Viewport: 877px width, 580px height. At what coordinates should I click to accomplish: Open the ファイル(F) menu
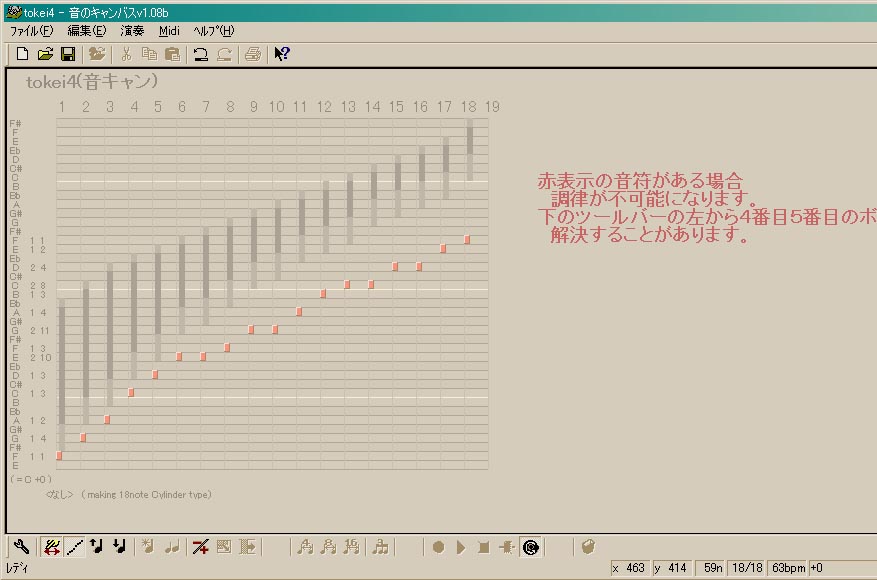point(31,31)
